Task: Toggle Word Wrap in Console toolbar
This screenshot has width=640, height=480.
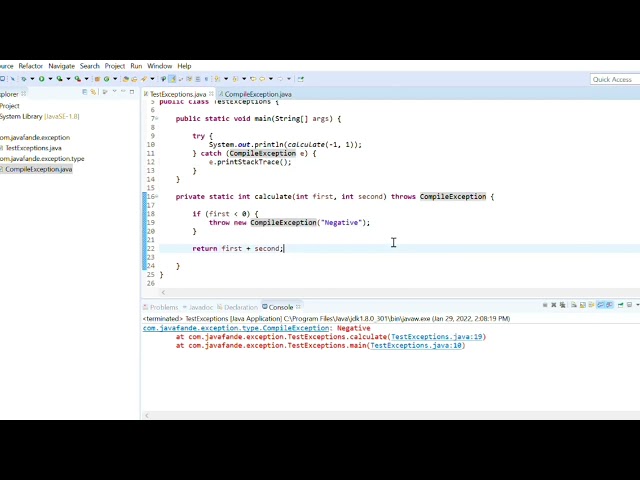Action: [591, 305]
